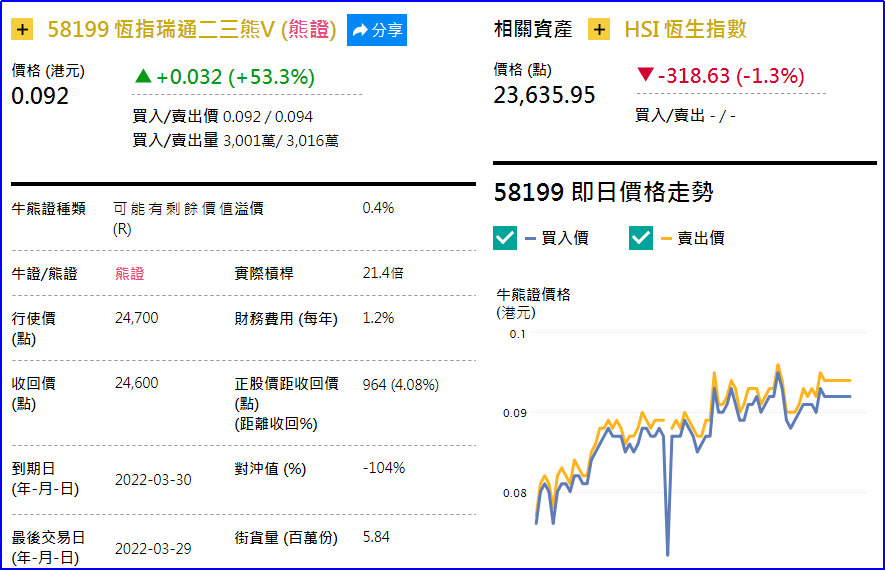Click the 實際槓桿 label
Screen dimensions: 885x570
pos(264,273)
